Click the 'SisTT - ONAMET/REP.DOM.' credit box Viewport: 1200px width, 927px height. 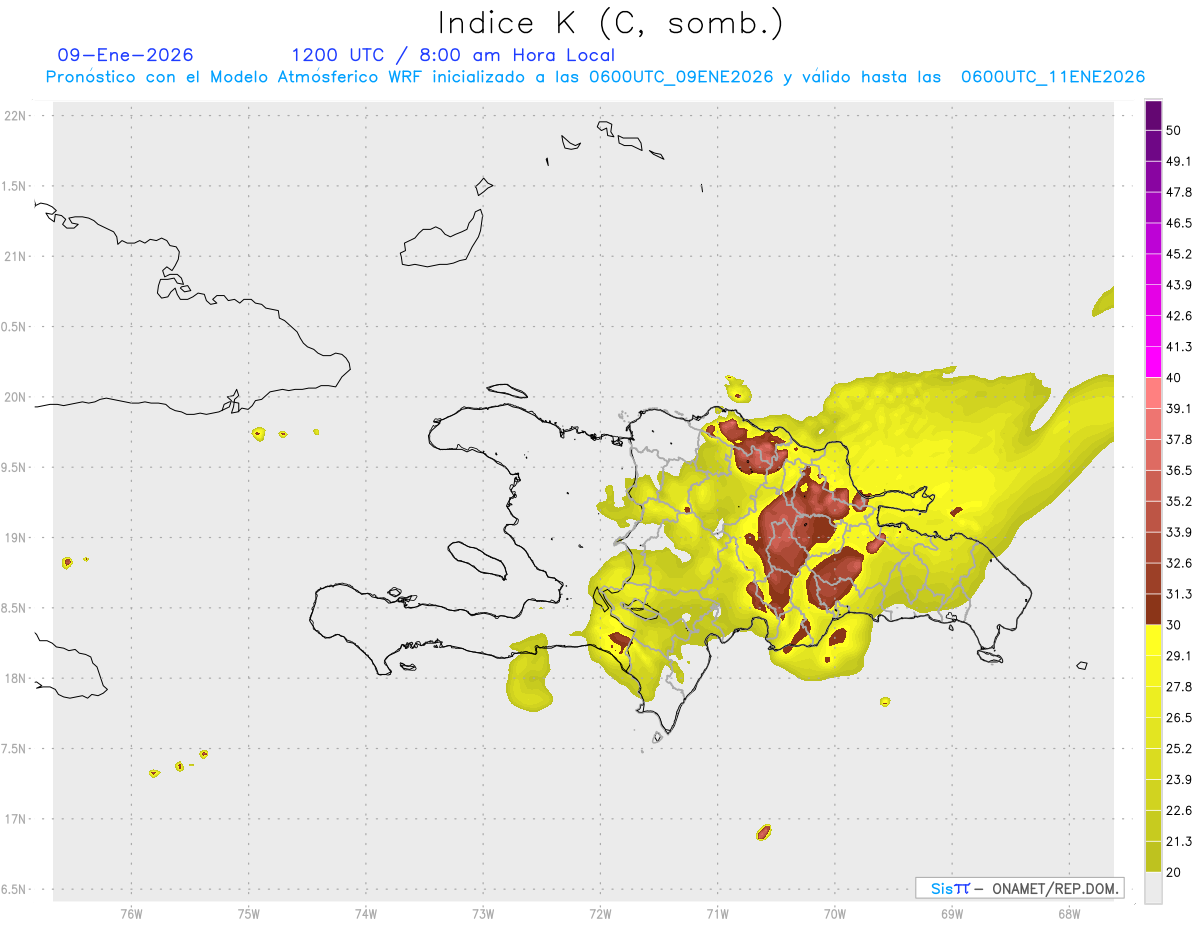(1019, 888)
